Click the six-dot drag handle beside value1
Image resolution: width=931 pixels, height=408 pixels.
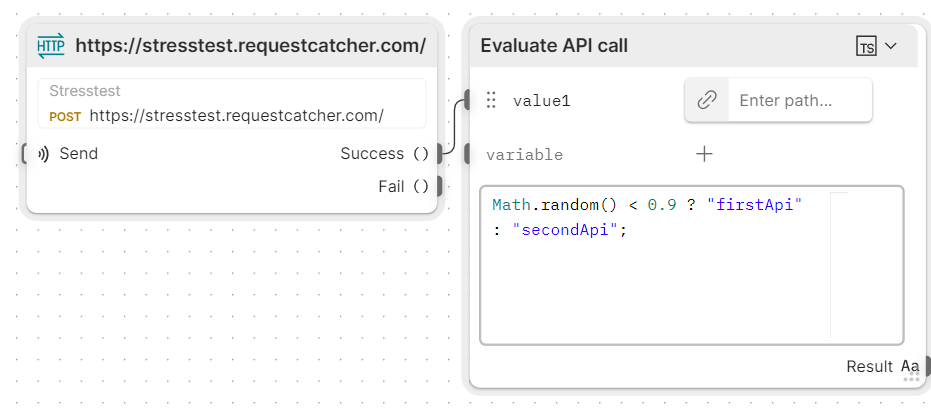pyautogui.click(x=491, y=100)
